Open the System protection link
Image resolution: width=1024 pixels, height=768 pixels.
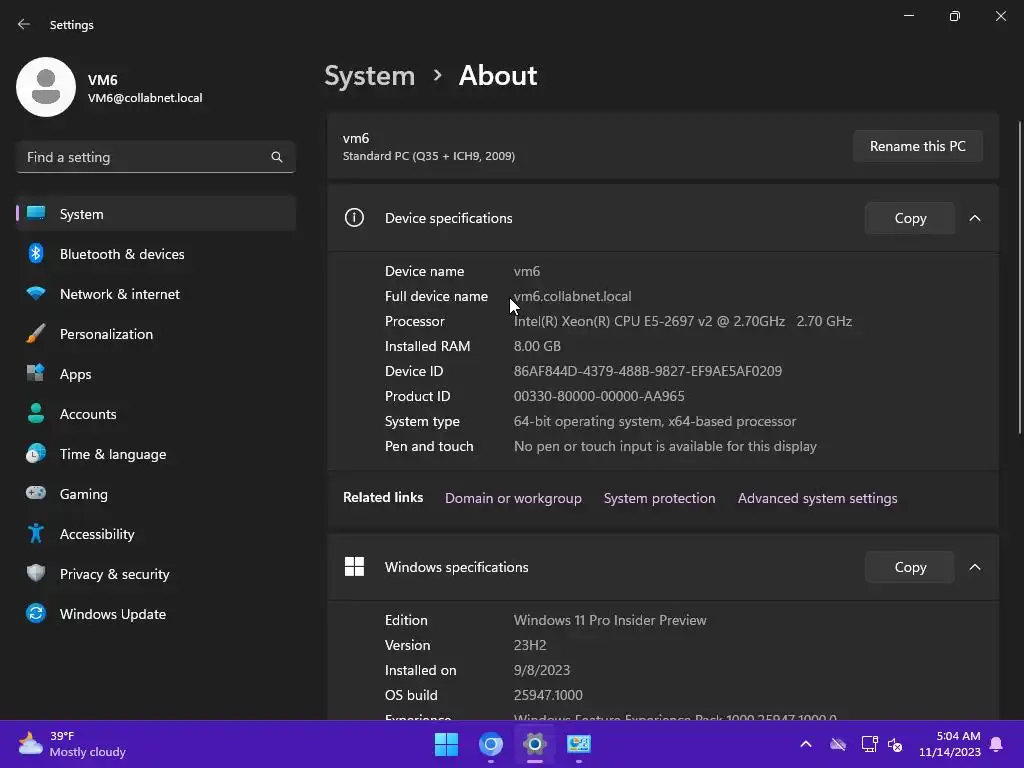[x=659, y=498]
